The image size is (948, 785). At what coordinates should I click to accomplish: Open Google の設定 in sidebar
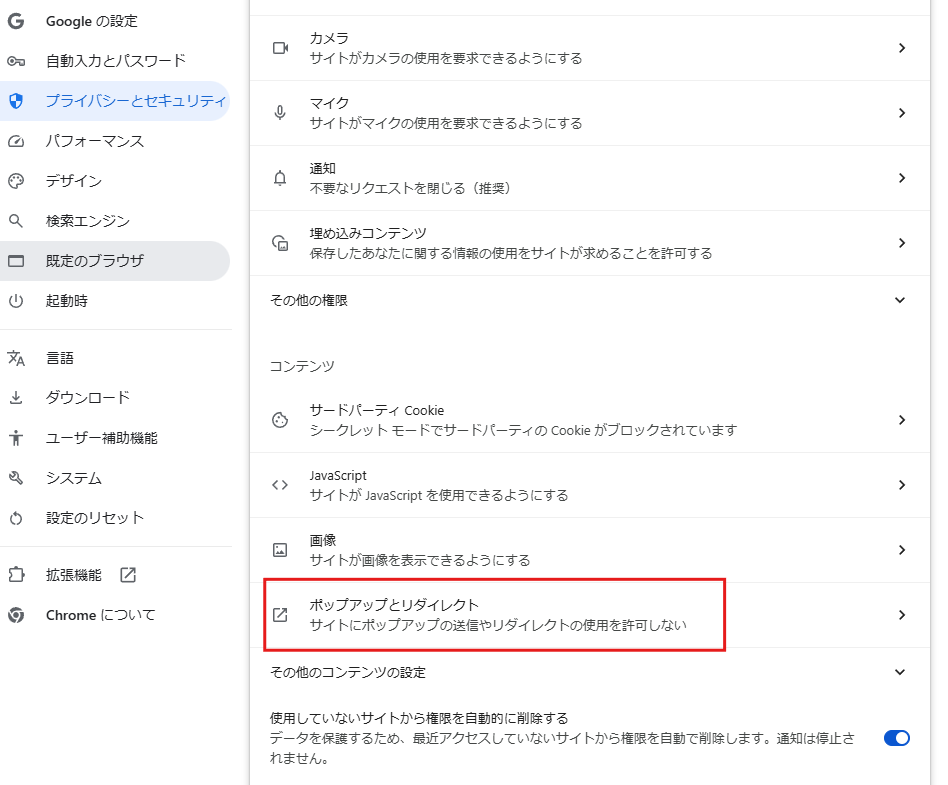(115, 21)
